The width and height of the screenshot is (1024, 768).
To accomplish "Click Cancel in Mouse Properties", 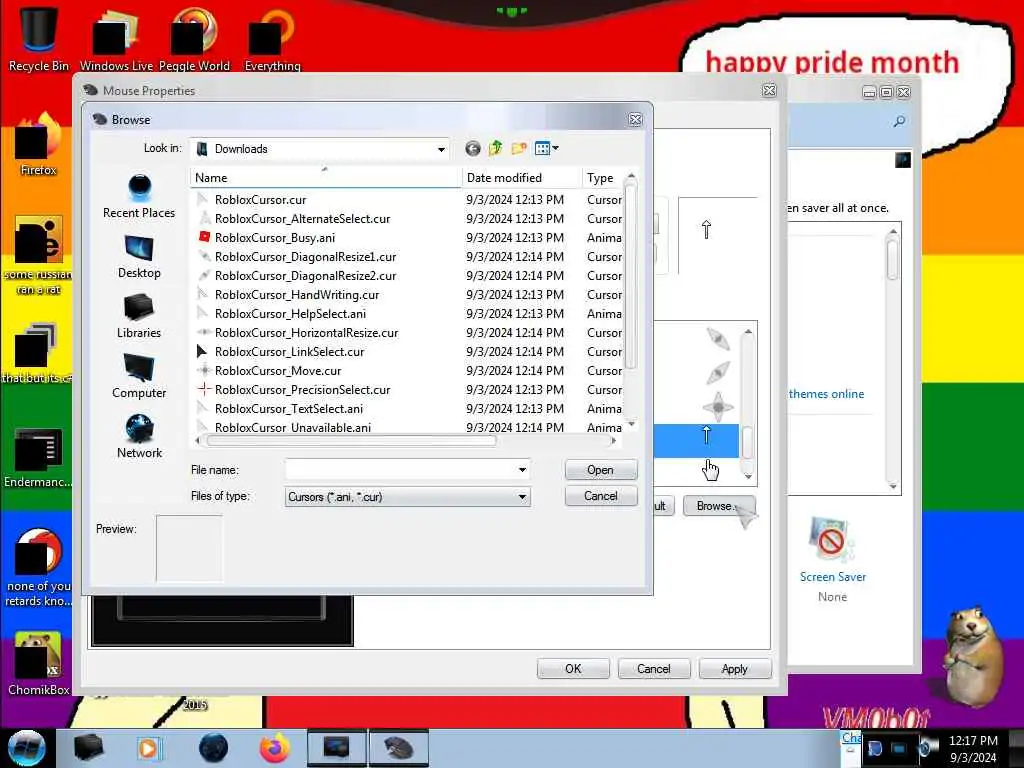I will click(654, 669).
